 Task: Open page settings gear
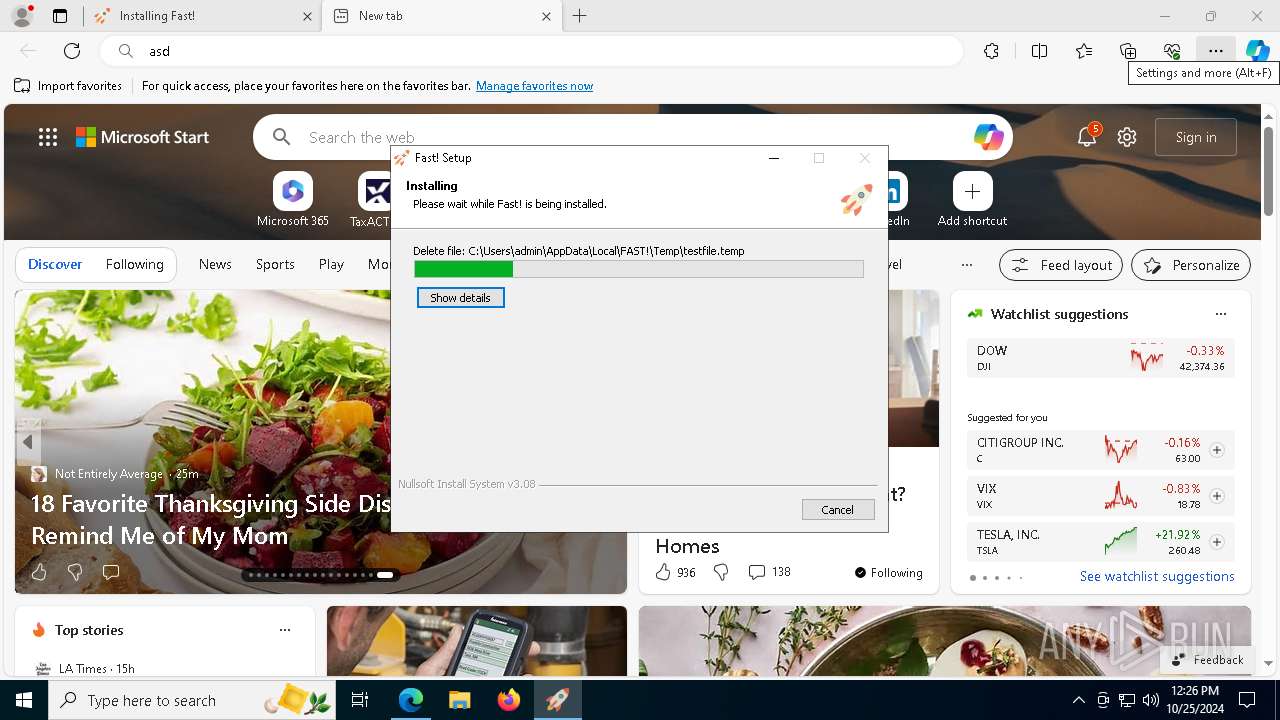(x=1127, y=137)
